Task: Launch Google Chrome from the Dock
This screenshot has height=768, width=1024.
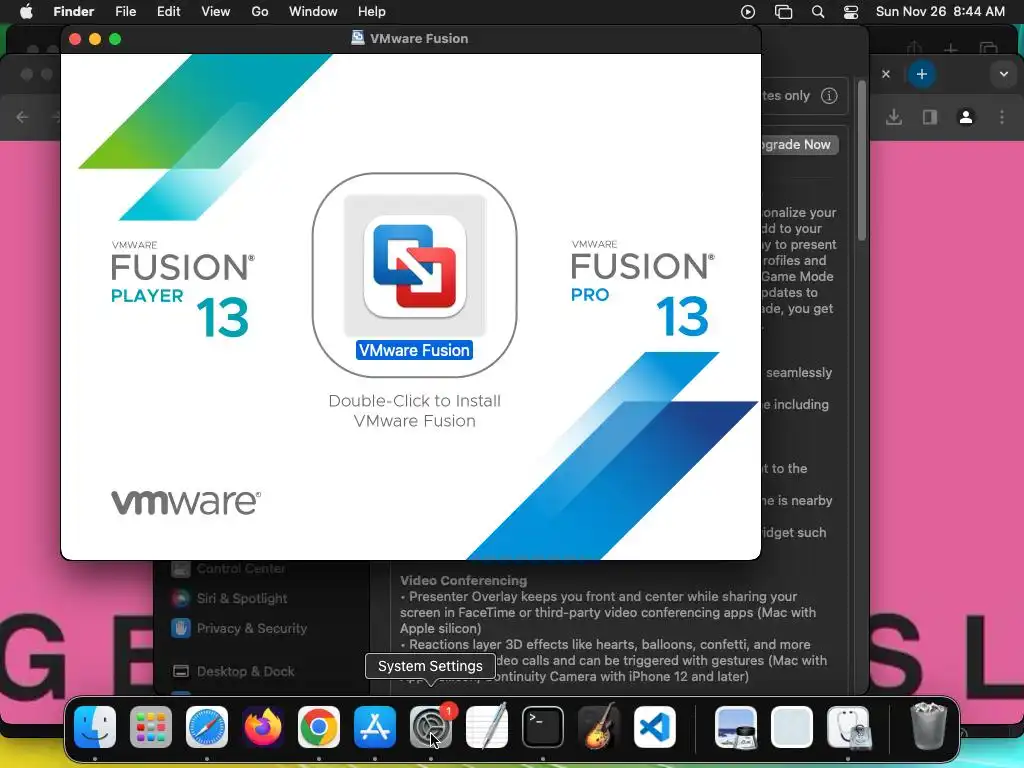Action: point(319,727)
